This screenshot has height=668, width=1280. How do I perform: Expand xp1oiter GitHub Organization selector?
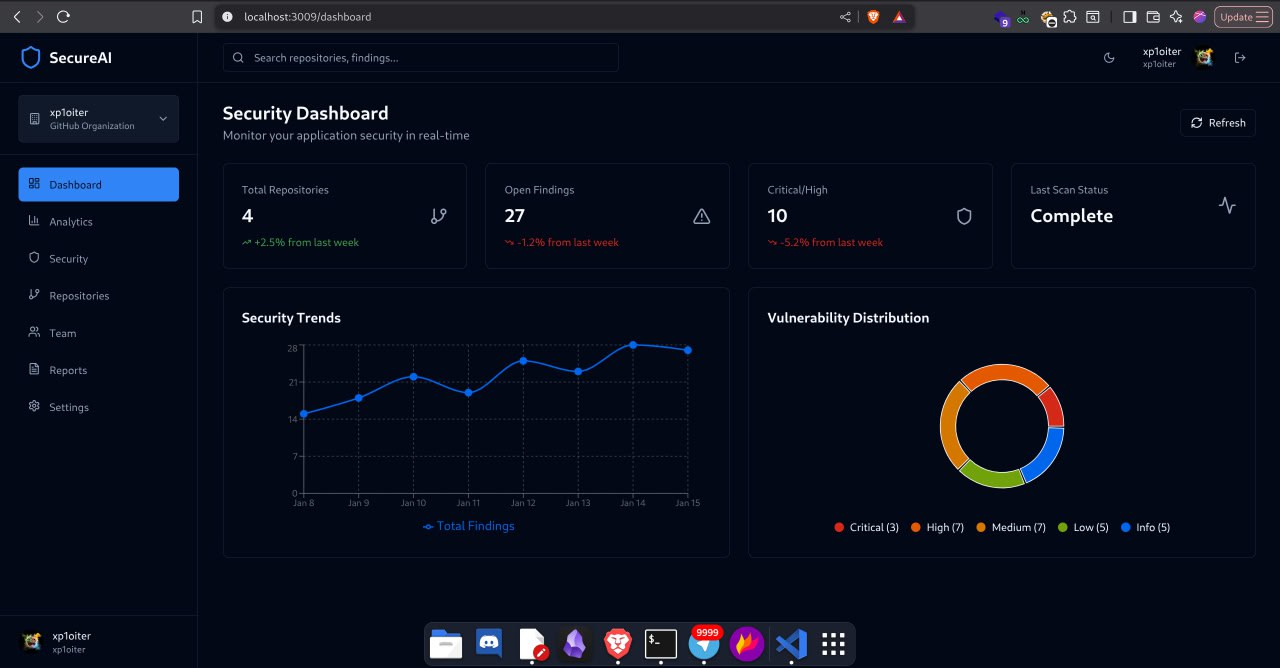point(98,119)
